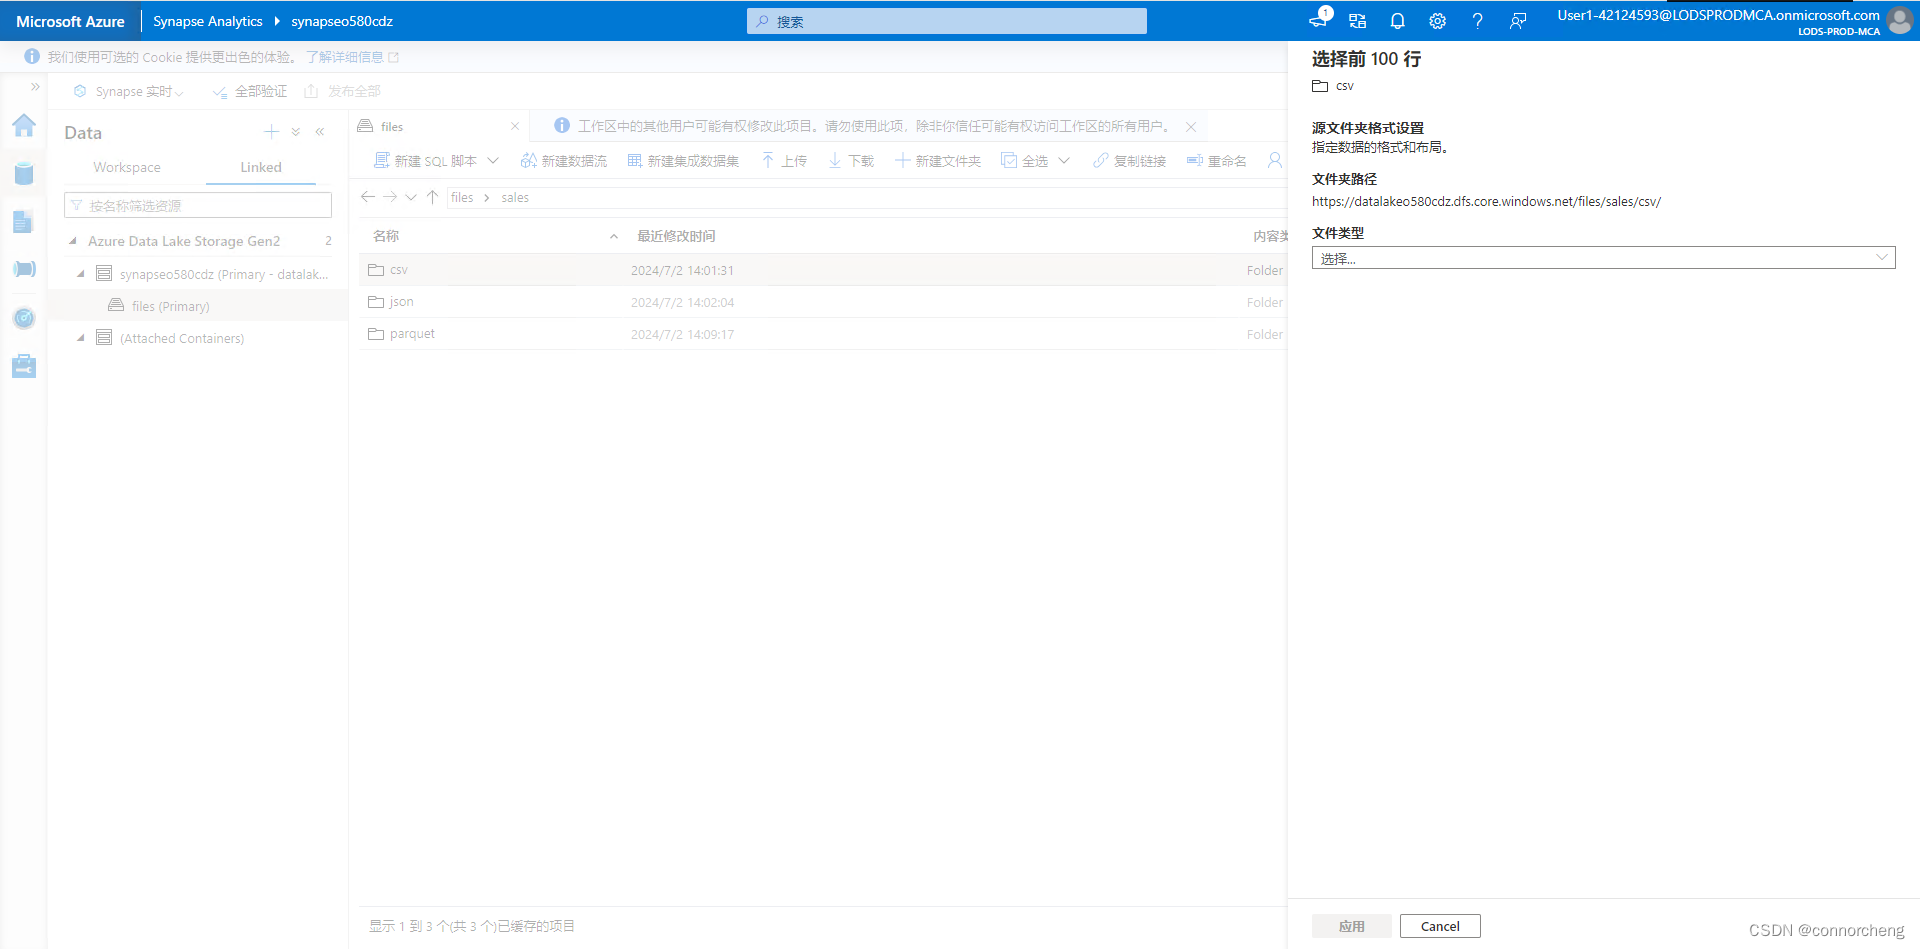Select files (Primary) tree item

(171, 306)
